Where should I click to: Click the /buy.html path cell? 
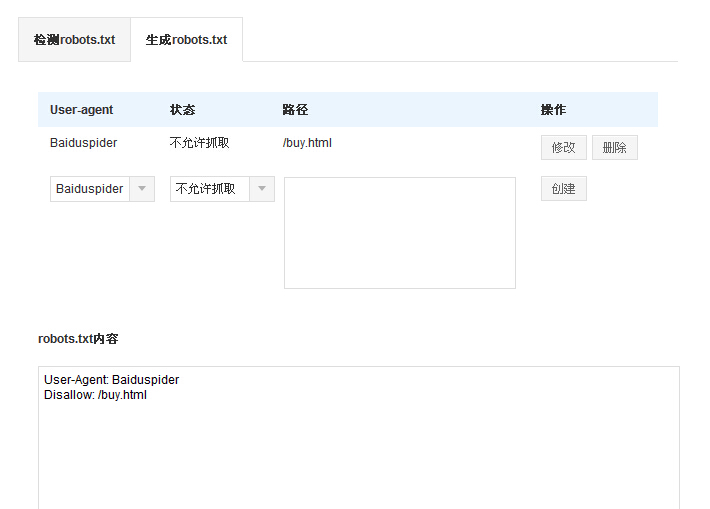click(x=307, y=143)
